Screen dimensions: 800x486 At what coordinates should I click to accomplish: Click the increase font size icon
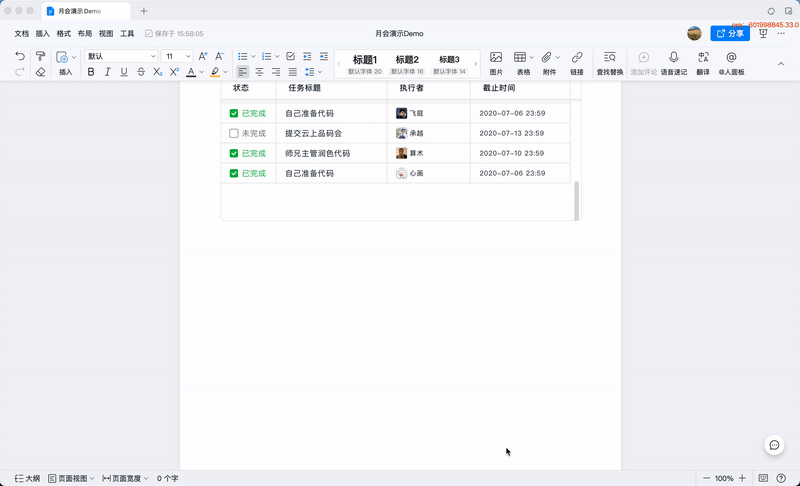(203, 56)
